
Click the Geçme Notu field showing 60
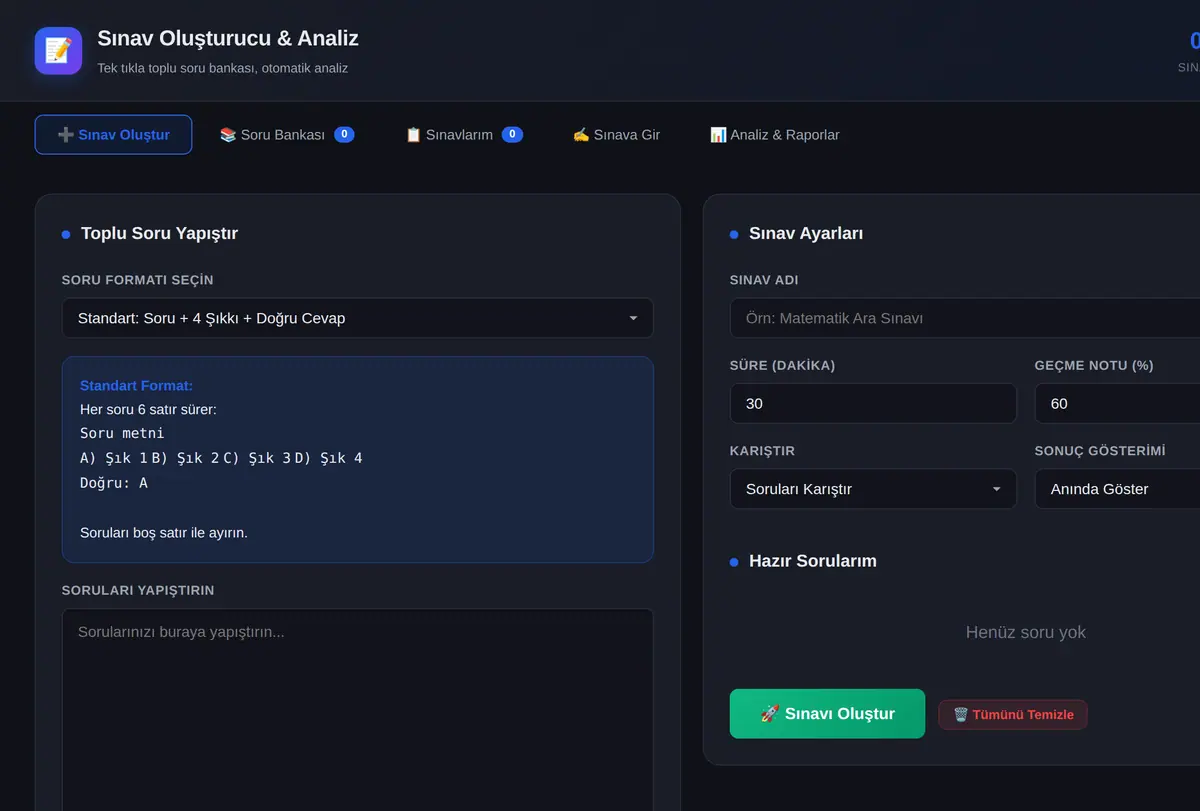[1117, 404]
